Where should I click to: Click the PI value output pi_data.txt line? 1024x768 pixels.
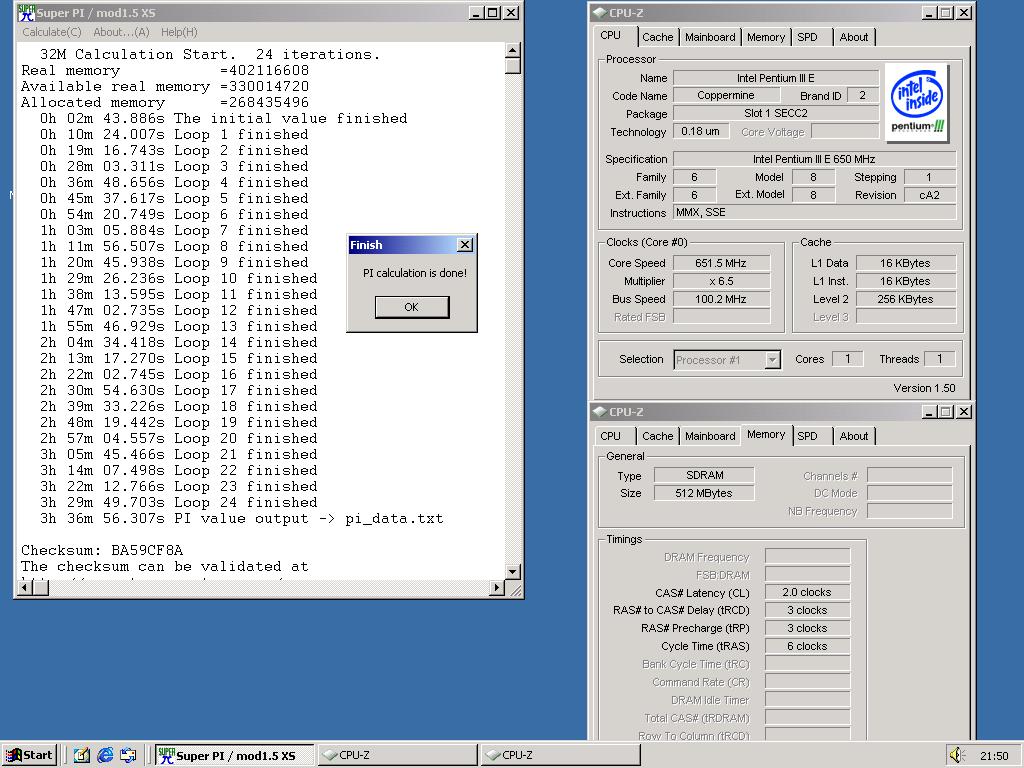(x=241, y=519)
